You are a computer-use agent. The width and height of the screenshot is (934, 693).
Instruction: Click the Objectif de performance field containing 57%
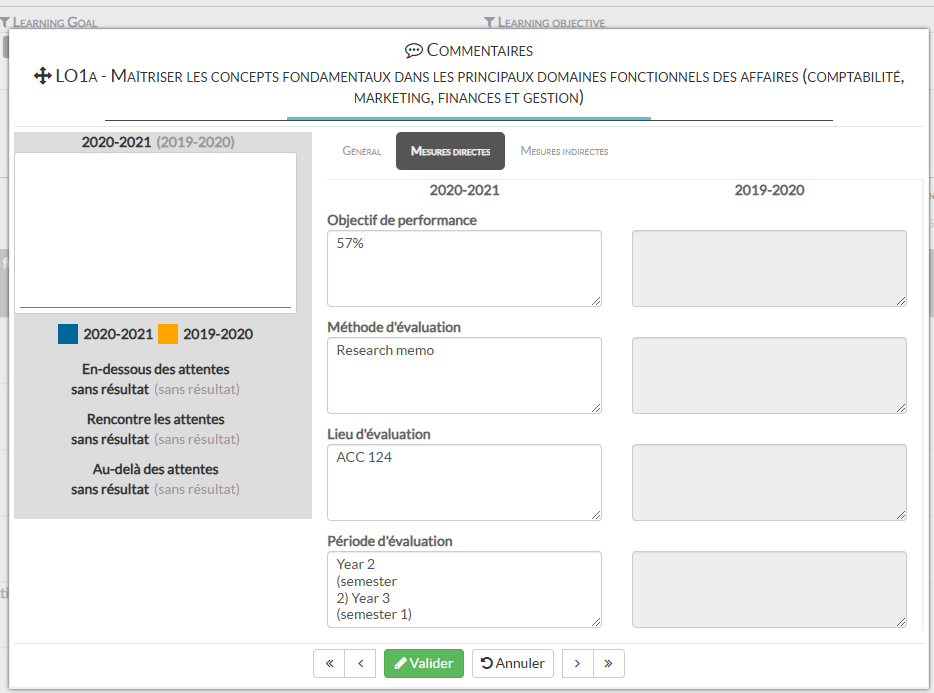coord(464,268)
